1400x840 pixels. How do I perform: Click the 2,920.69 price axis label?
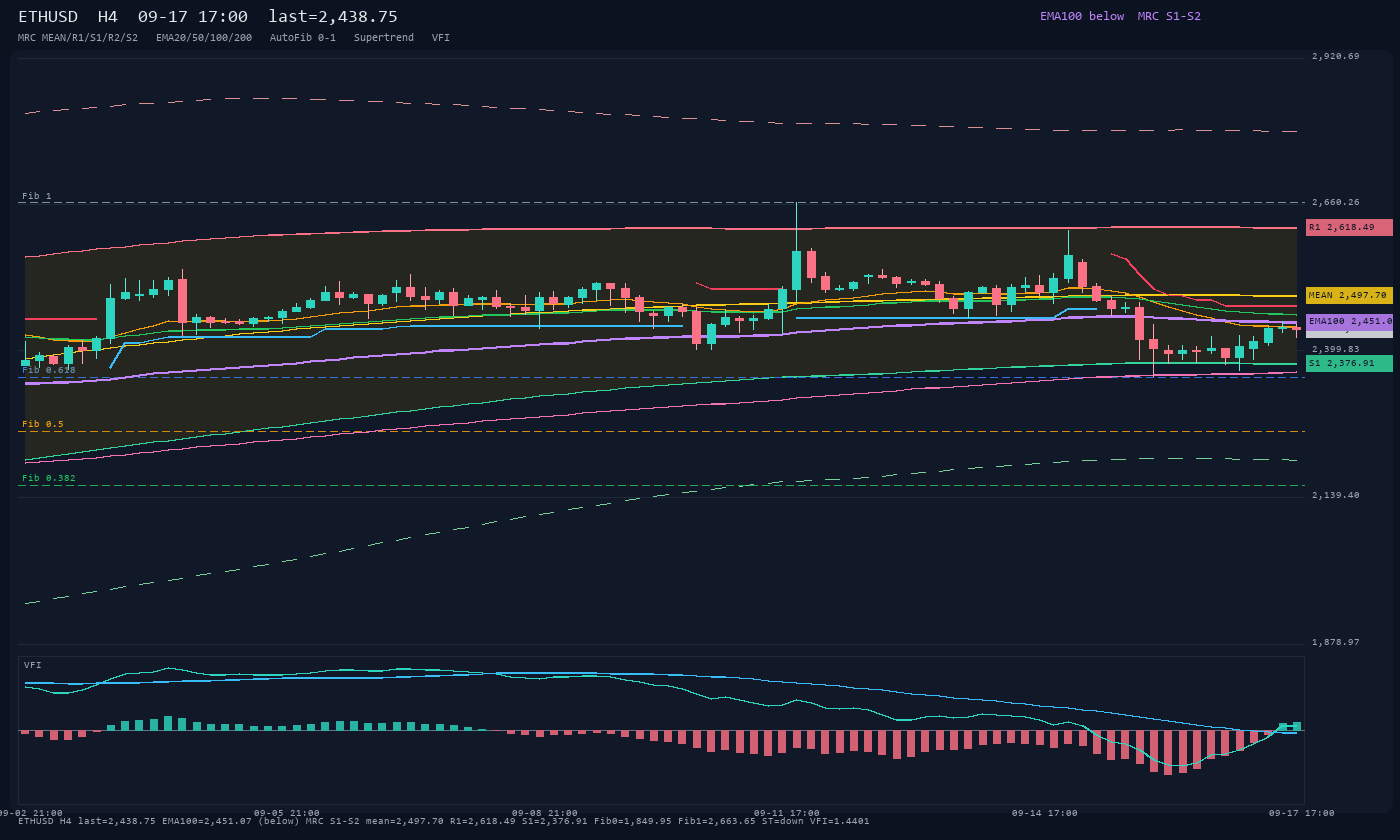[1336, 56]
